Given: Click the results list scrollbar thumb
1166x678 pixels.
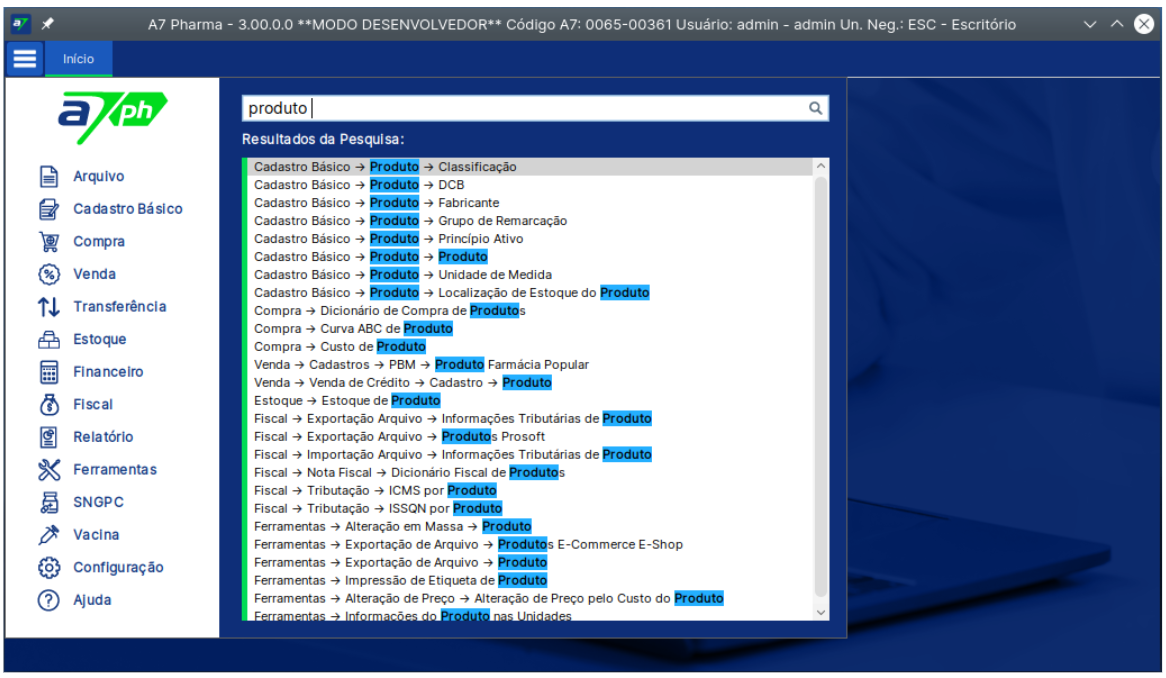Looking at the screenshot, I should tap(821, 387).
